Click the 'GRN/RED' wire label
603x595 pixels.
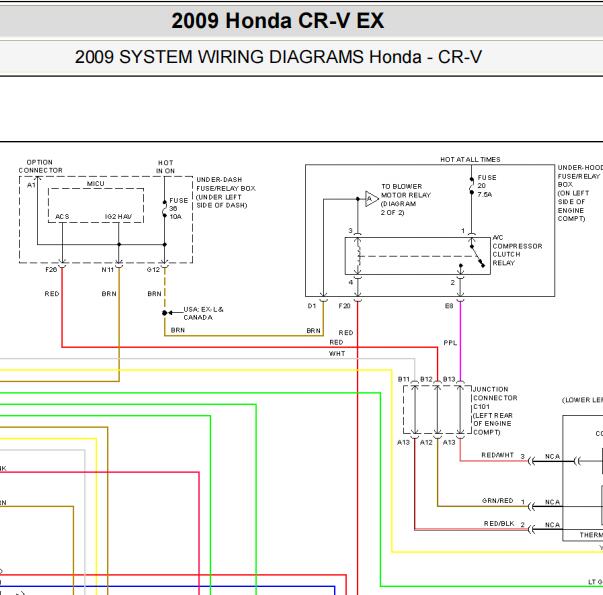tap(497, 500)
